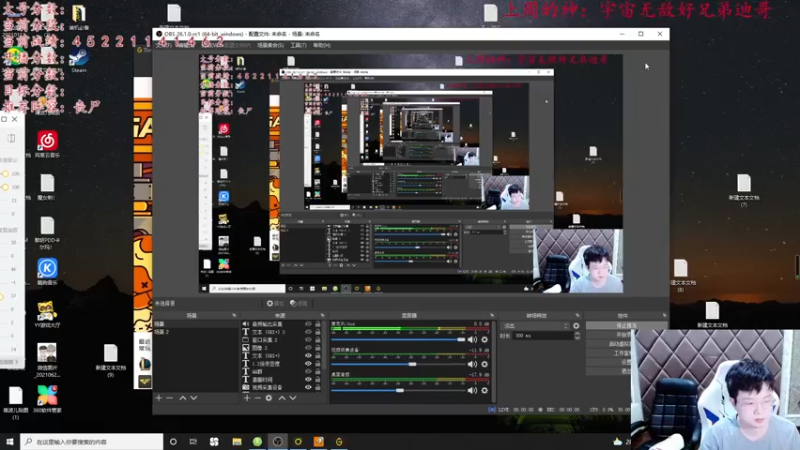
Task: Open the 场景集合(S) menu
Action: pyautogui.click(x=270, y=45)
